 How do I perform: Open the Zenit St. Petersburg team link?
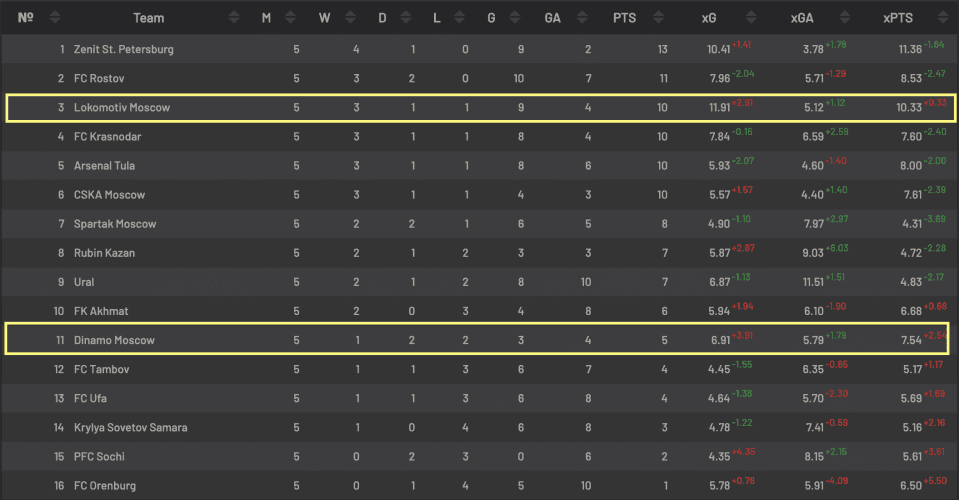124,49
